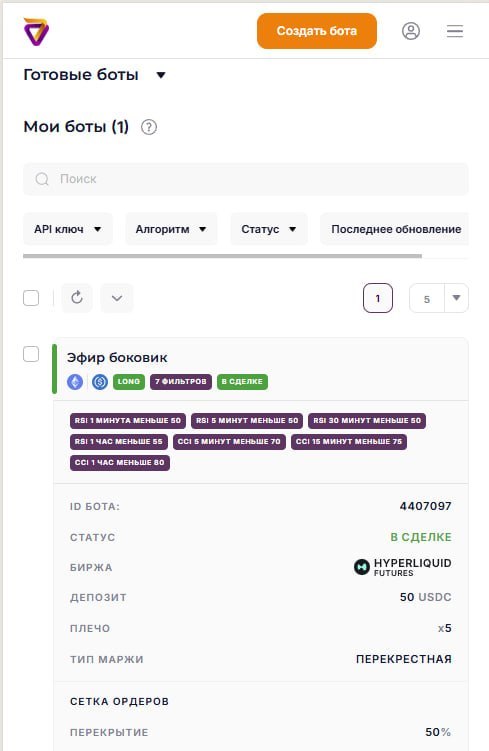Open the Статус filter dropdown
Image resolution: width=489 pixels, height=751 pixels.
pos(269,229)
